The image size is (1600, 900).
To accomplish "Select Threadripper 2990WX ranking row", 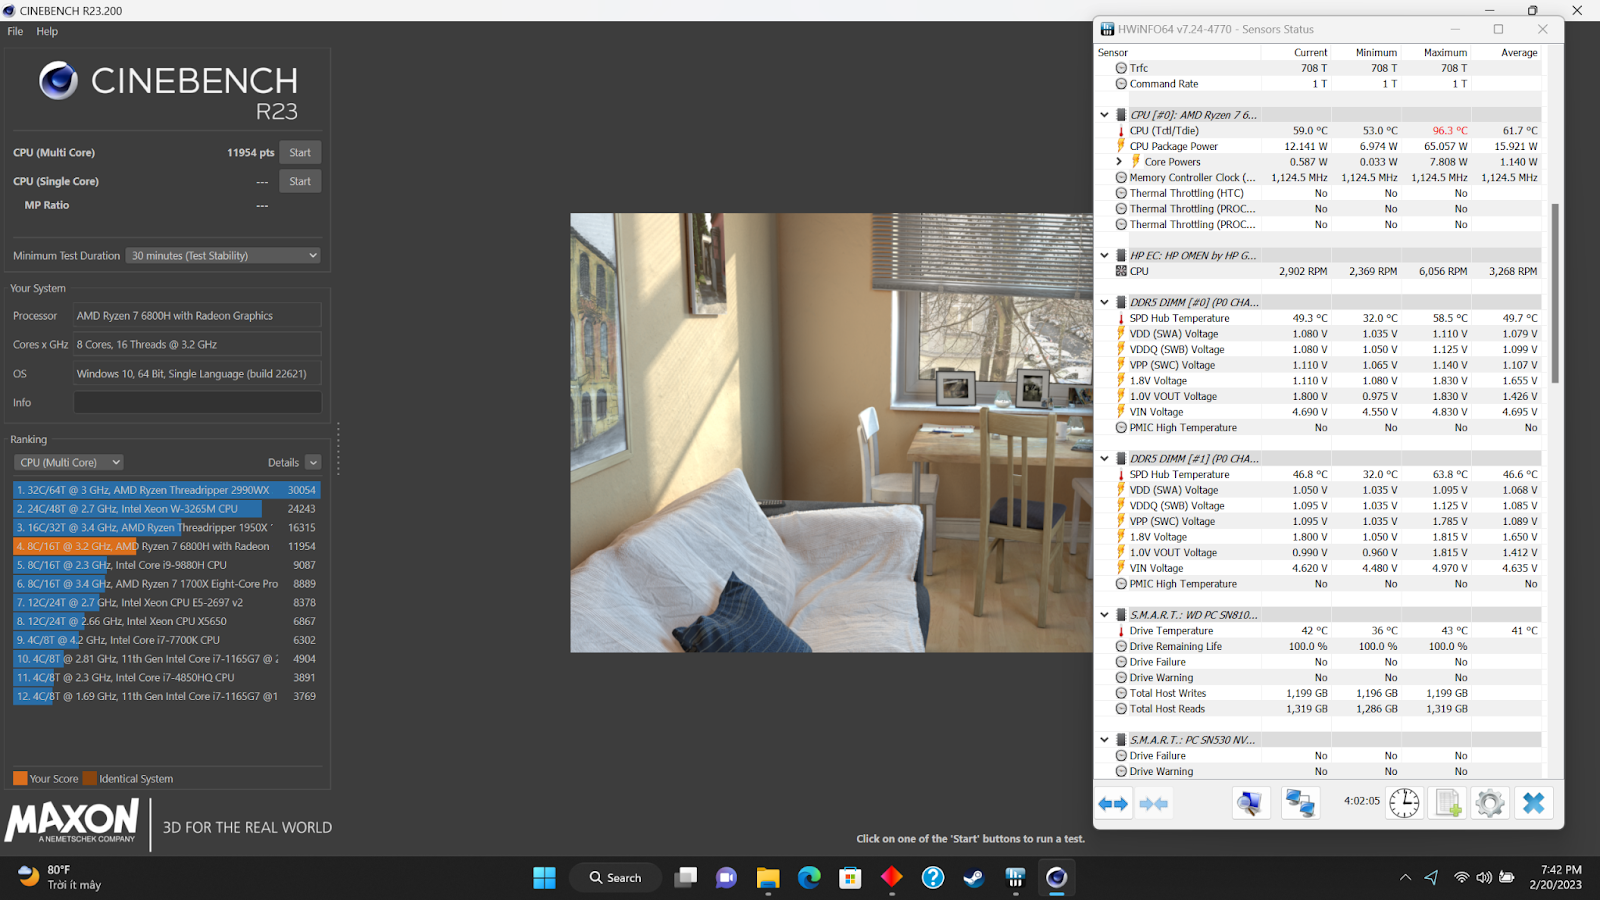I will [x=167, y=490].
